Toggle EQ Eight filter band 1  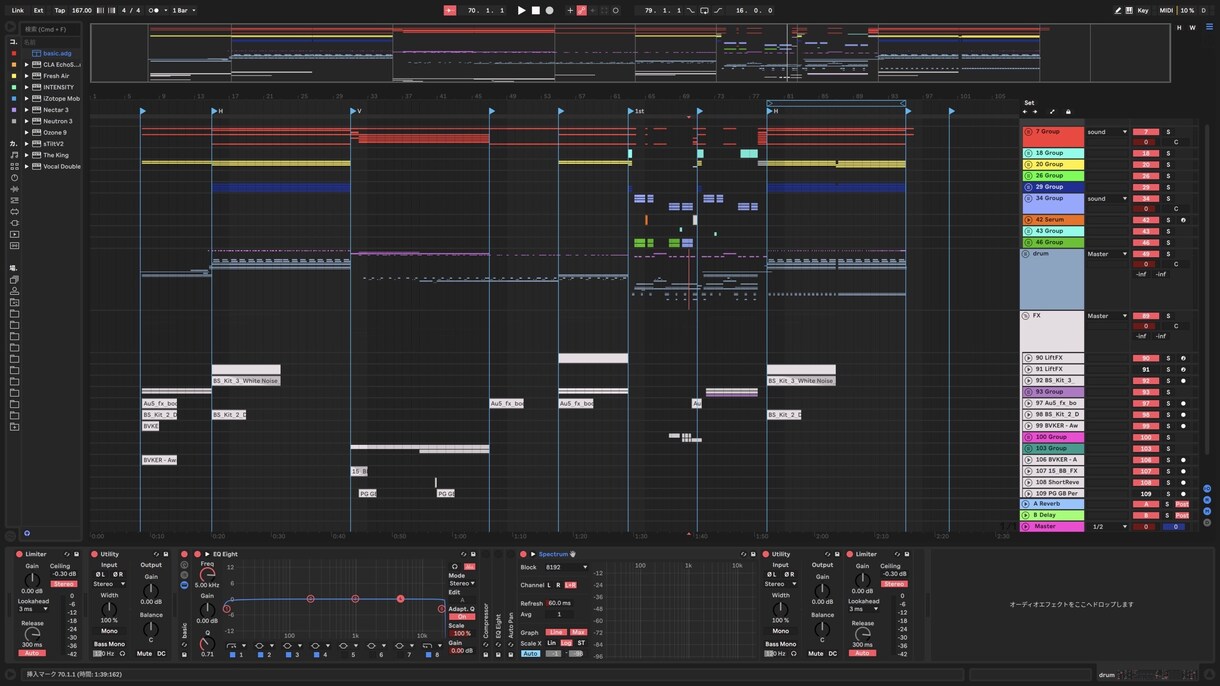232,654
